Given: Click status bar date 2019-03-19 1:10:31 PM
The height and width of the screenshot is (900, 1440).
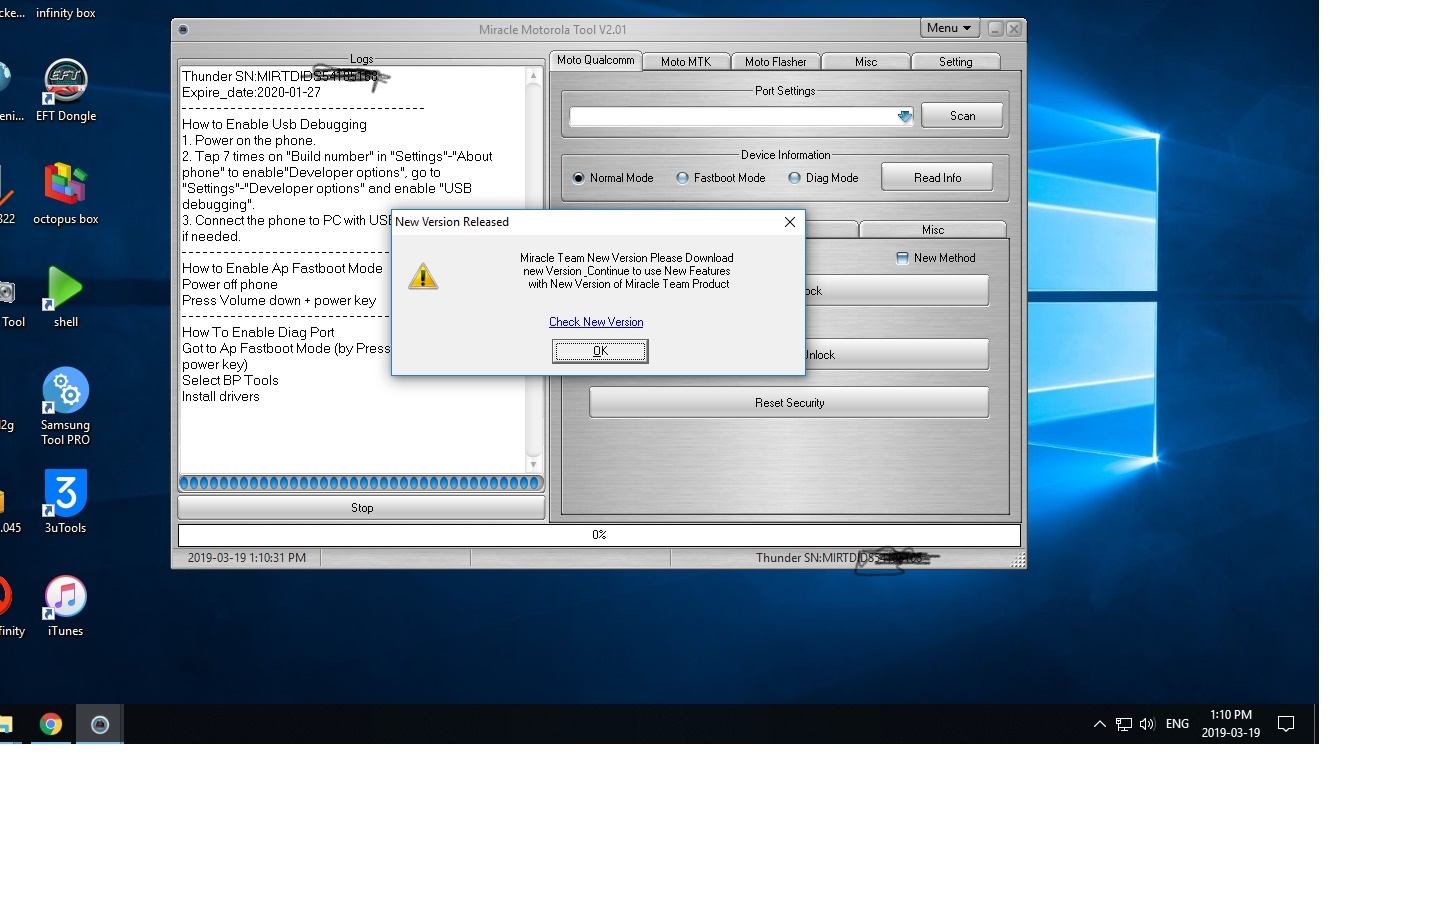Looking at the screenshot, I should tap(247, 558).
